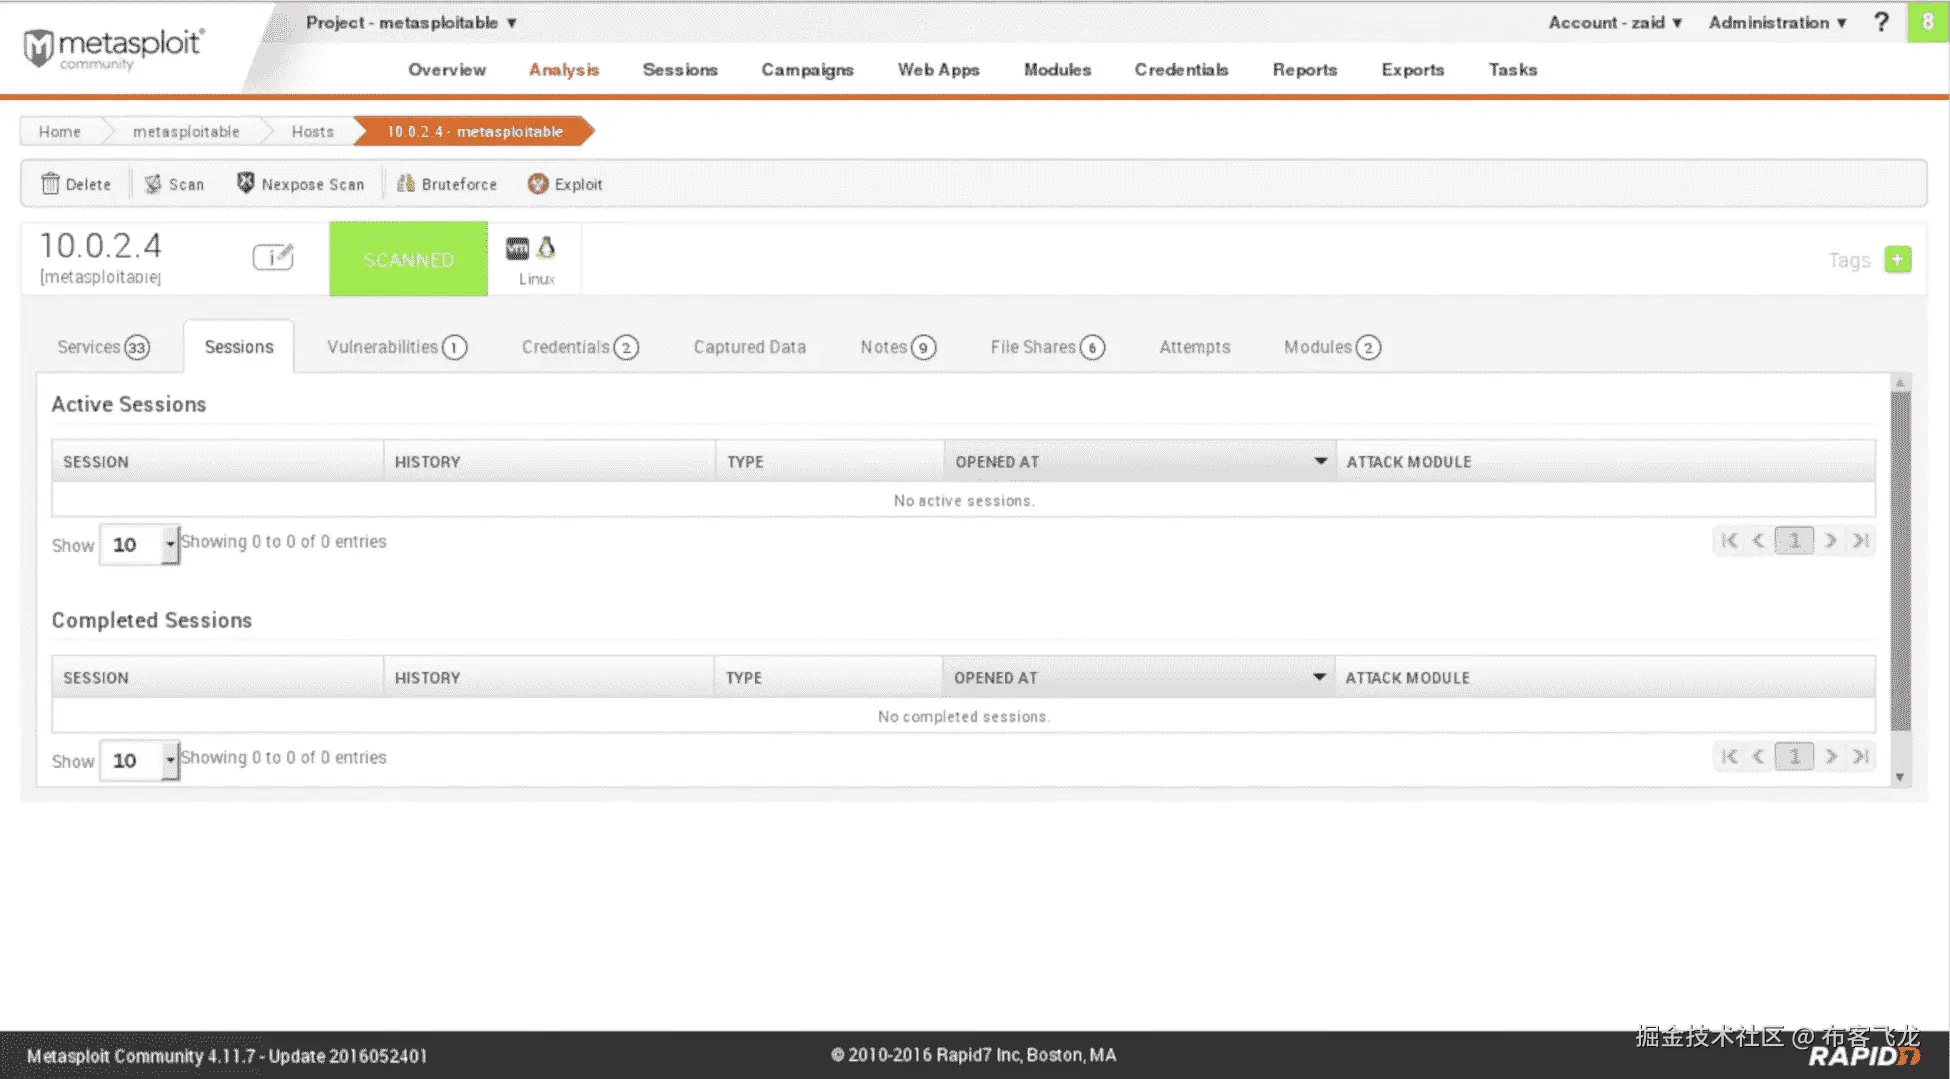
Task: Switch to the Vulnerabilities tab
Action: (397, 347)
